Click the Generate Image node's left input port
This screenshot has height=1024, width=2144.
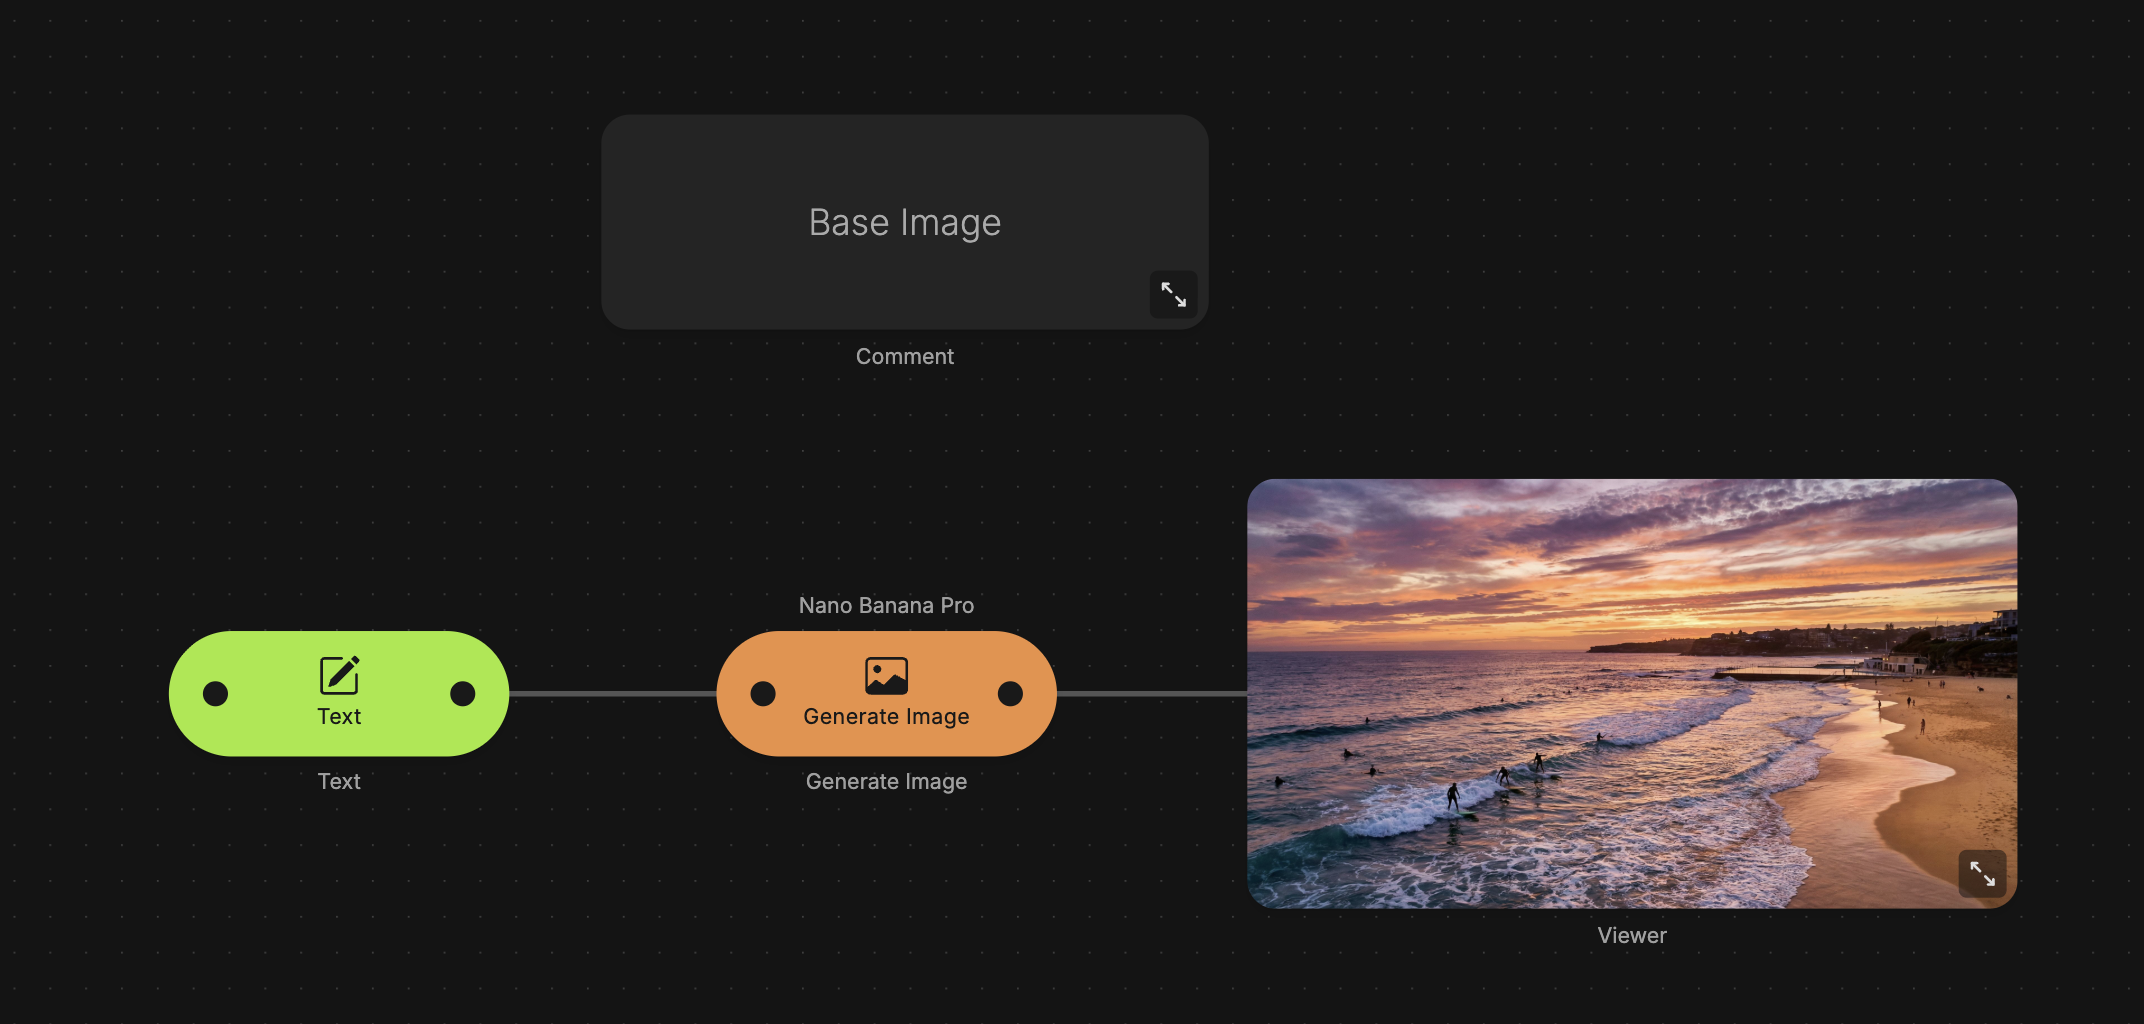[x=763, y=694]
